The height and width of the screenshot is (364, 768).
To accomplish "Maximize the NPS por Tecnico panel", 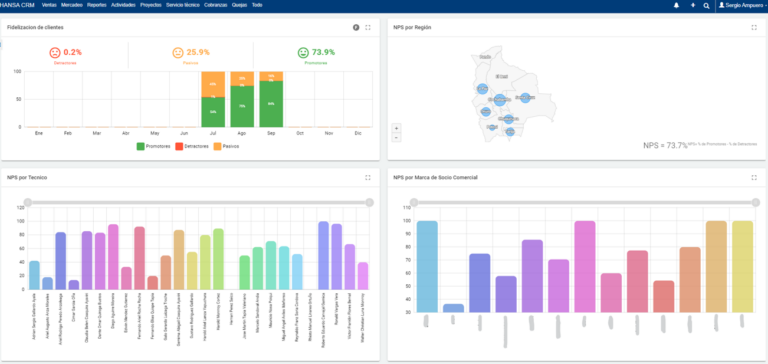I will [x=368, y=178].
